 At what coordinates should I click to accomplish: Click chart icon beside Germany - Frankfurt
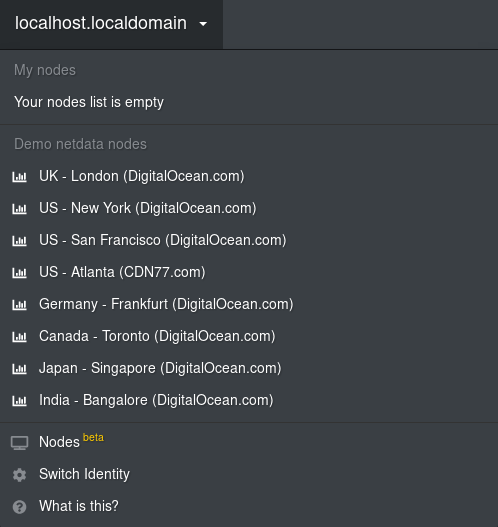point(19,305)
